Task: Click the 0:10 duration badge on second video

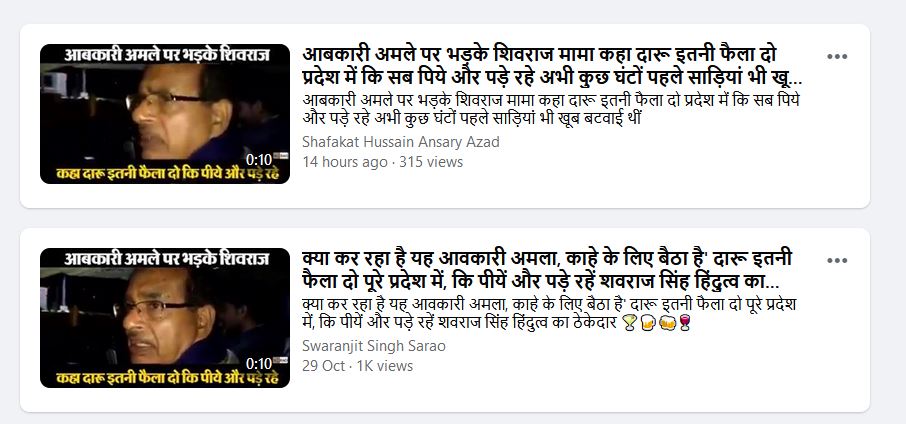Action: 259,363
